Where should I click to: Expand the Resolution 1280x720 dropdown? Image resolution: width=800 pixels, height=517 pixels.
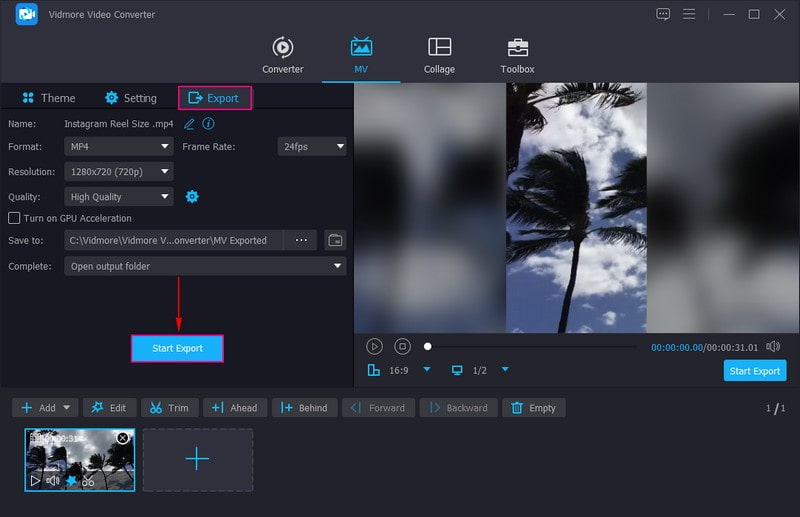click(119, 172)
